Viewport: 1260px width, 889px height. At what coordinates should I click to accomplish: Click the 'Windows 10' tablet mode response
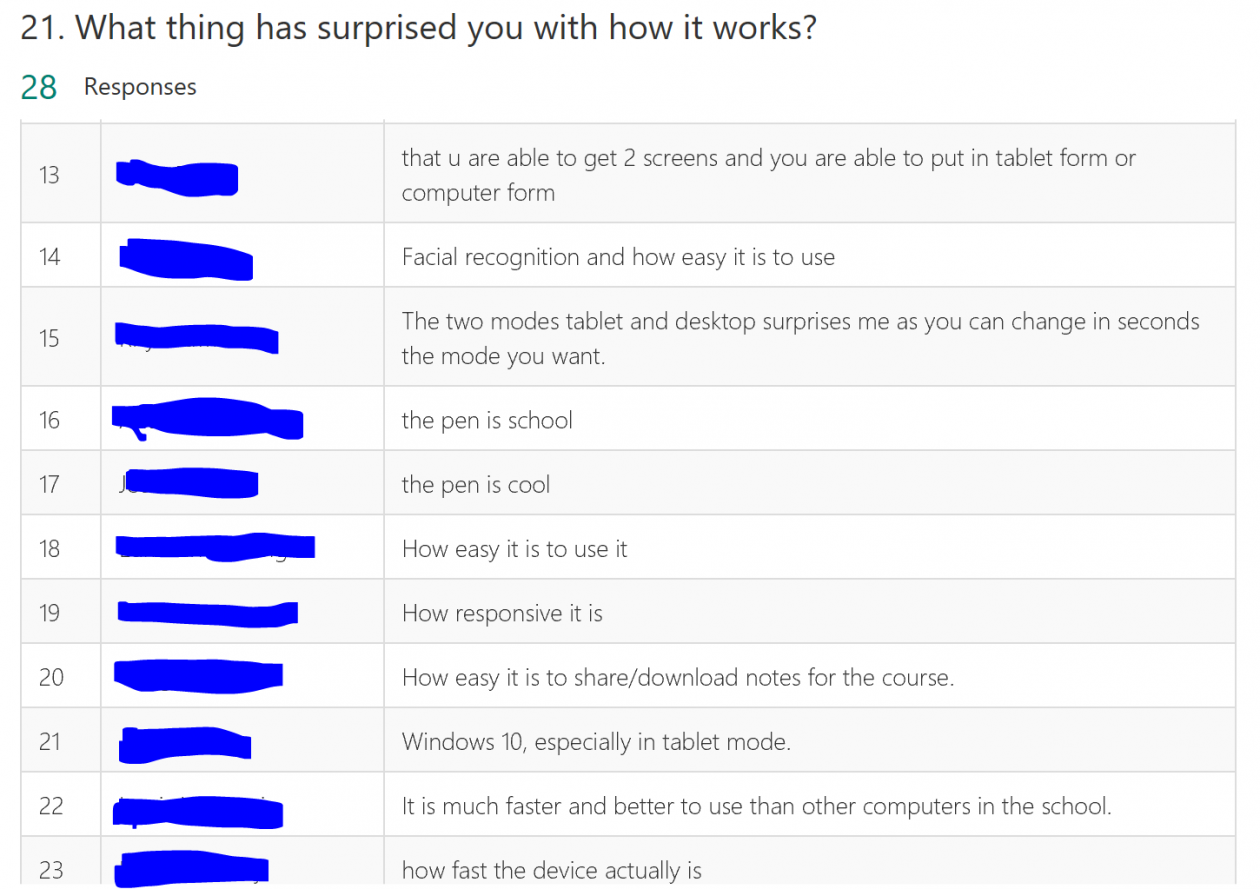click(x=596, y=742)
